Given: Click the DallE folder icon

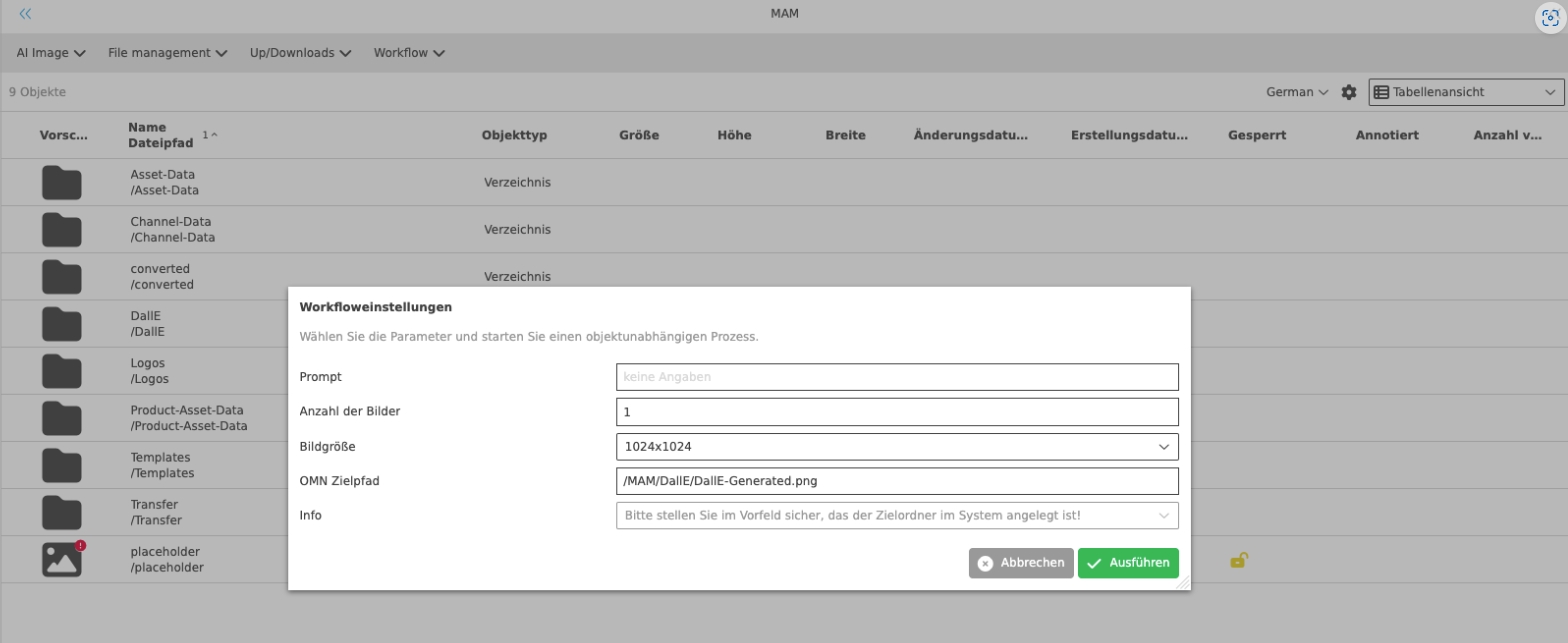Looking at the screenshot, I should [62, 323].
